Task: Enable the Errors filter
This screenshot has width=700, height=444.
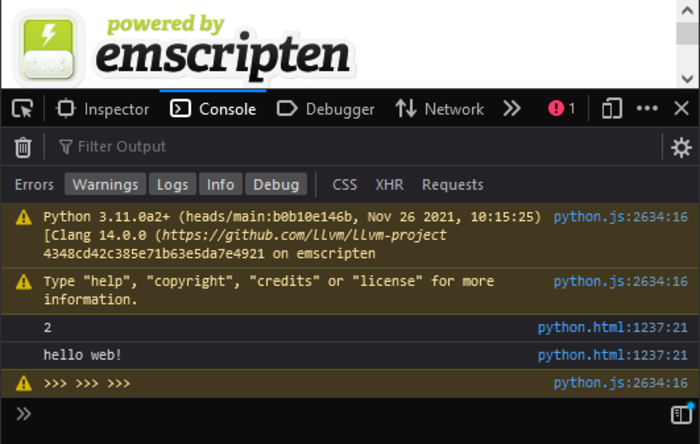Action: (x=34, y=184)
